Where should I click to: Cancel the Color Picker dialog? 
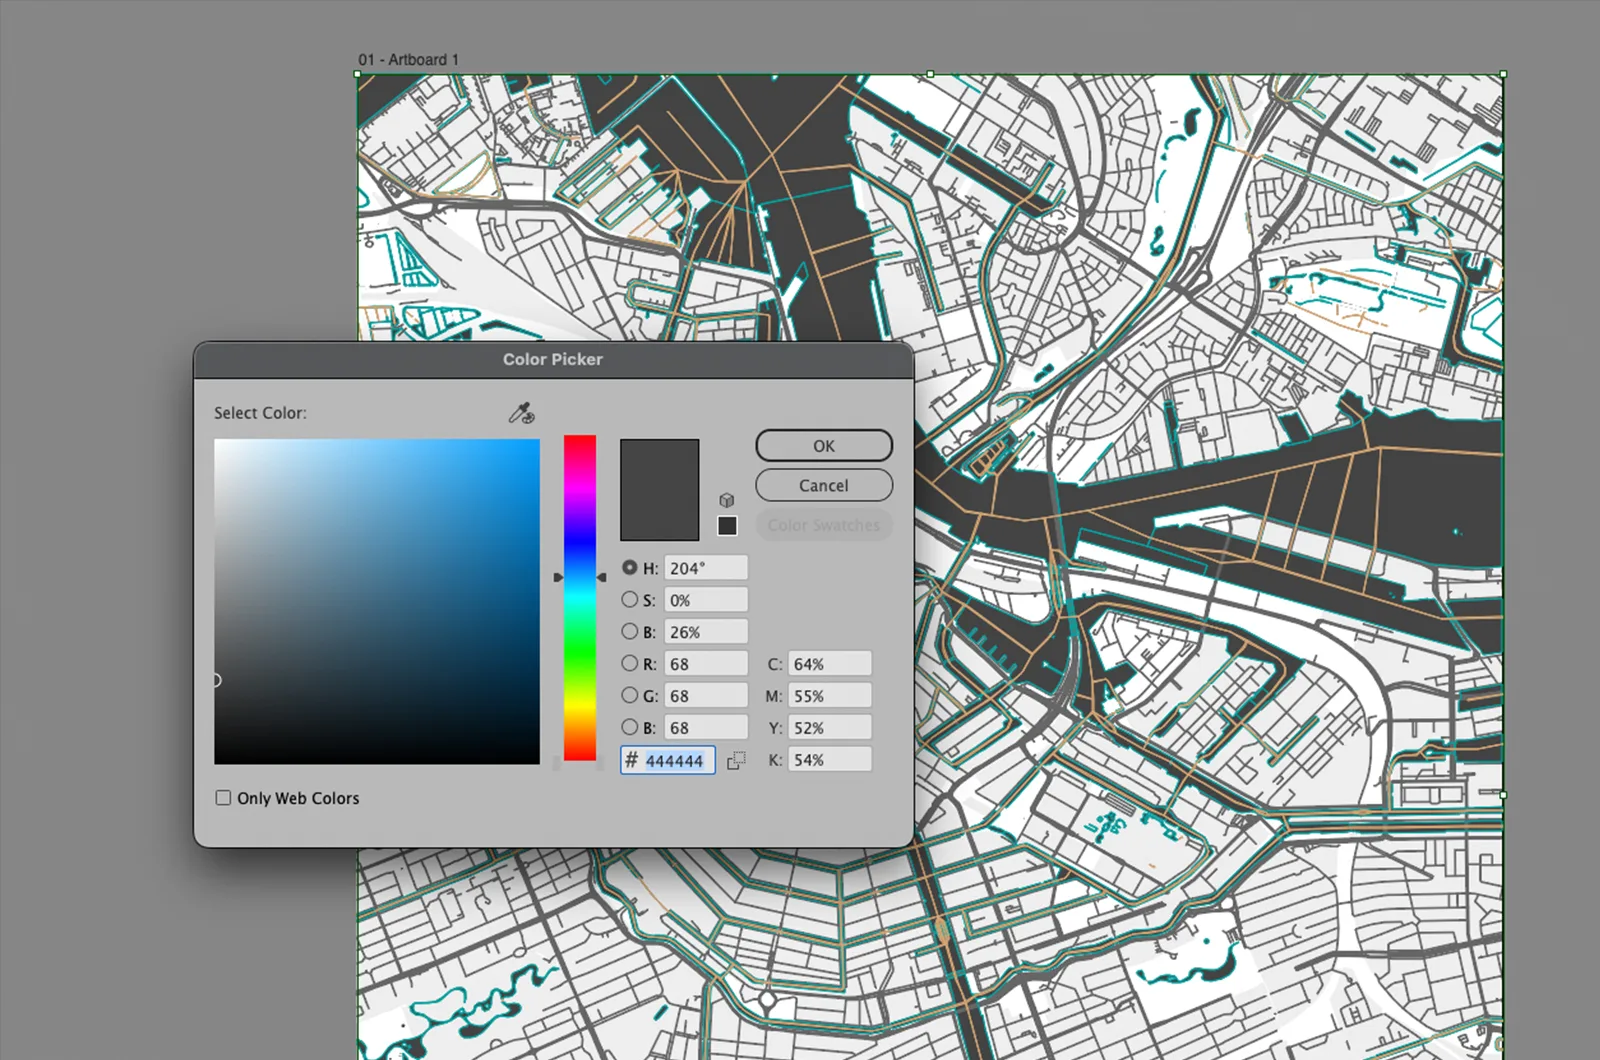[824, 485]
